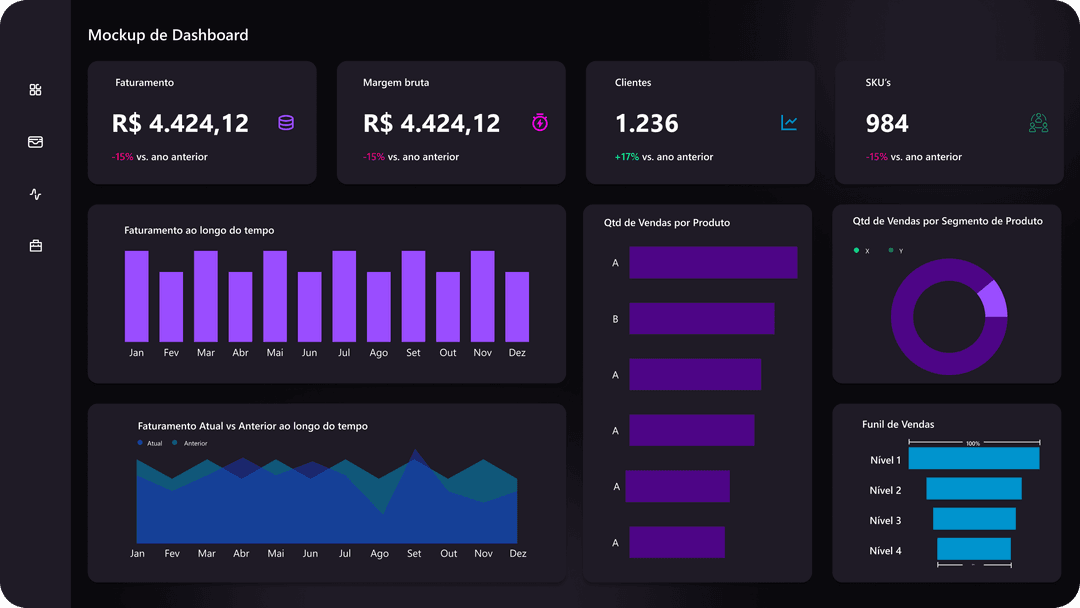Open the dashboard grid icon in sidebar
The image size is (1080, 608).
click(36, 90)
